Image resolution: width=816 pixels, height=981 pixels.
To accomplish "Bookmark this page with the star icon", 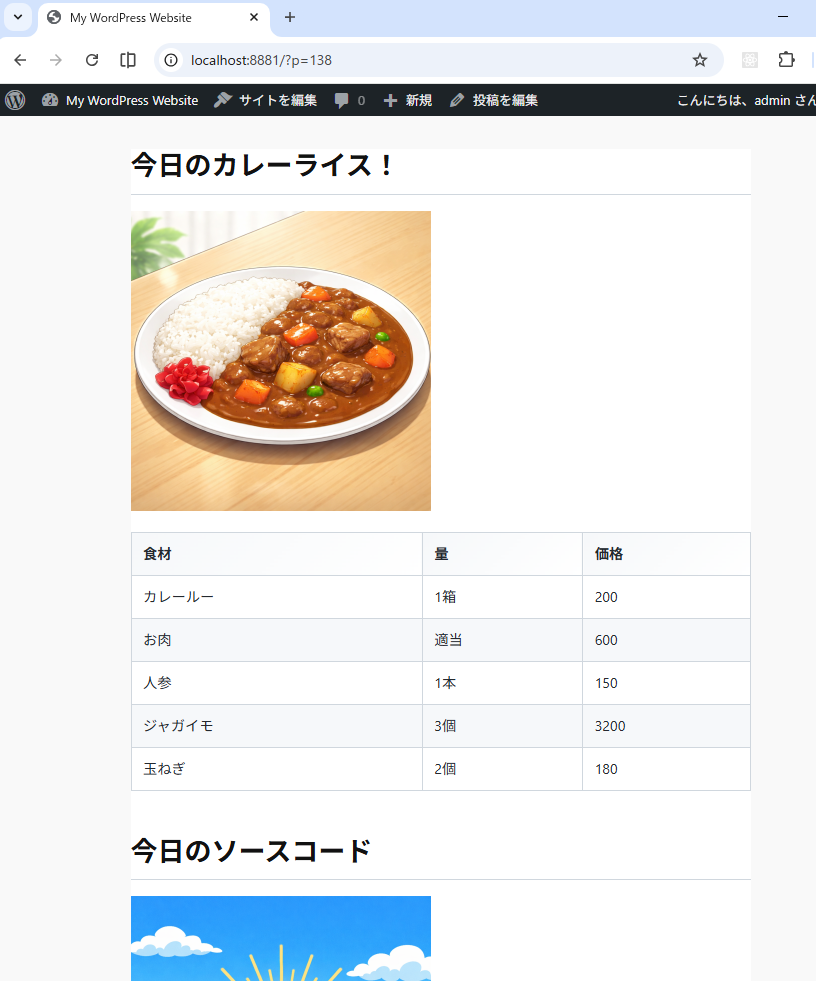I will click(700, 60).
